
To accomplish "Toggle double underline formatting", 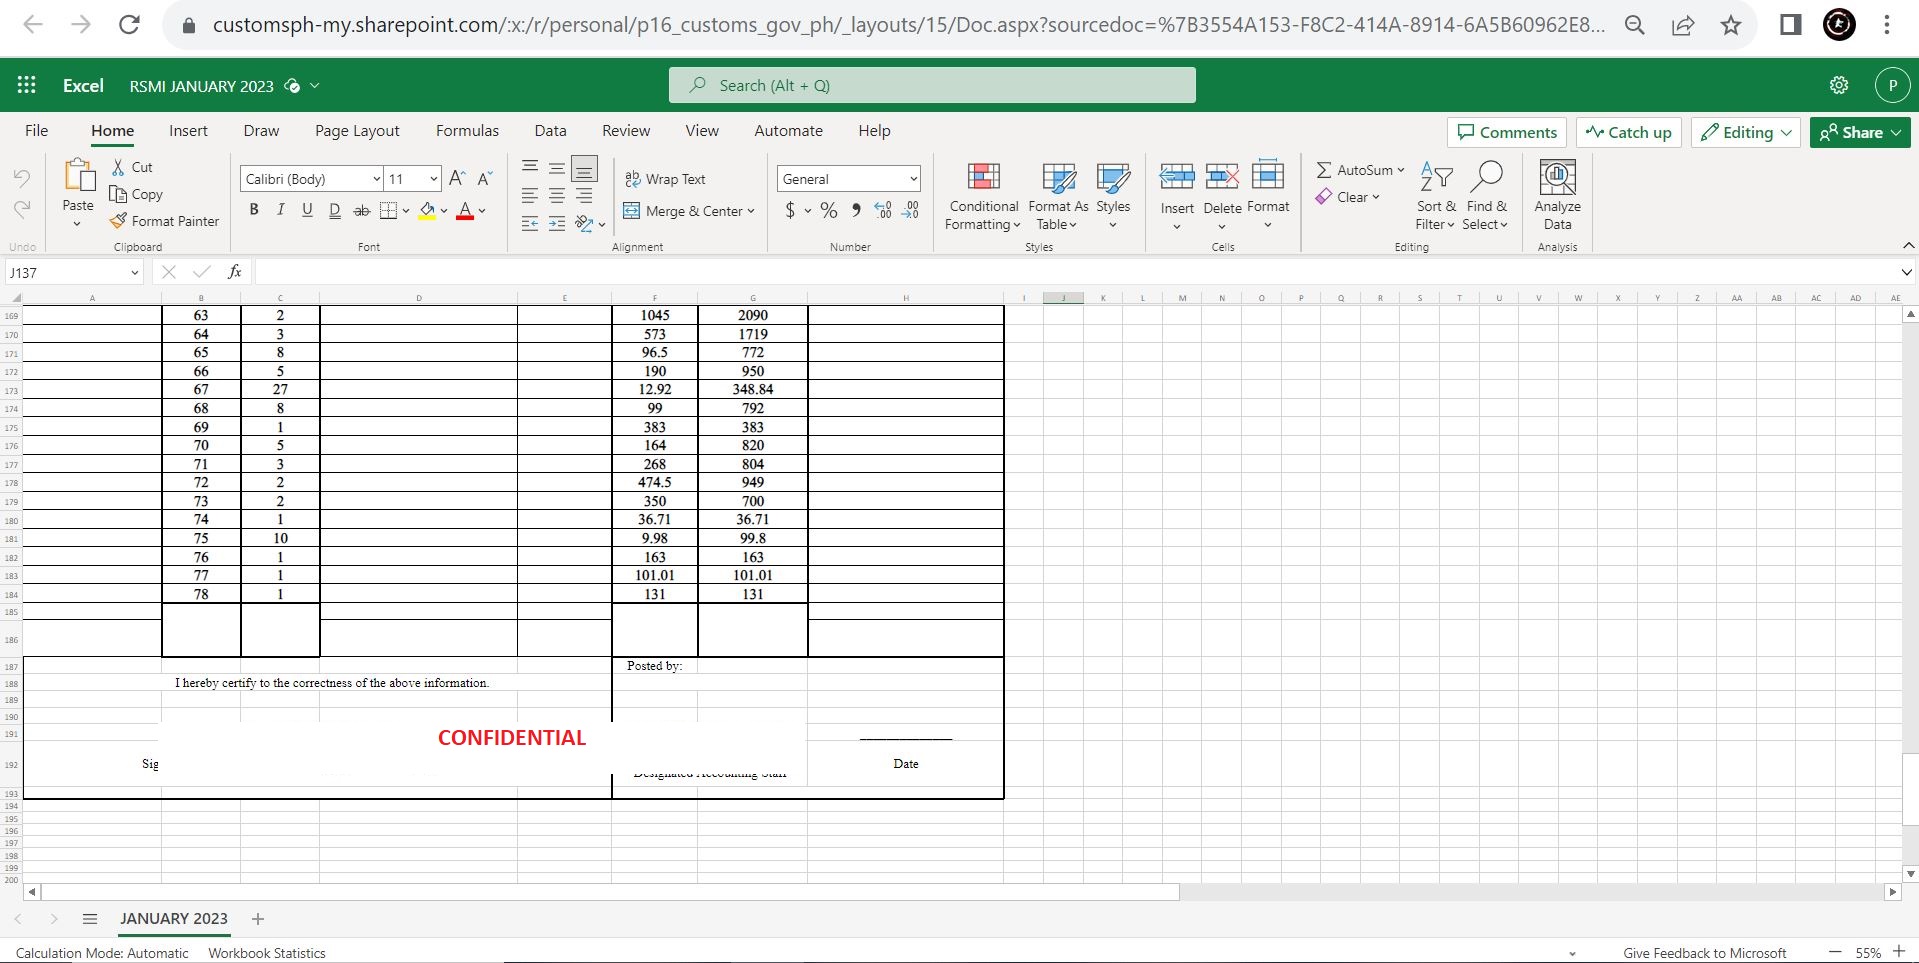I will pos(335,210).
